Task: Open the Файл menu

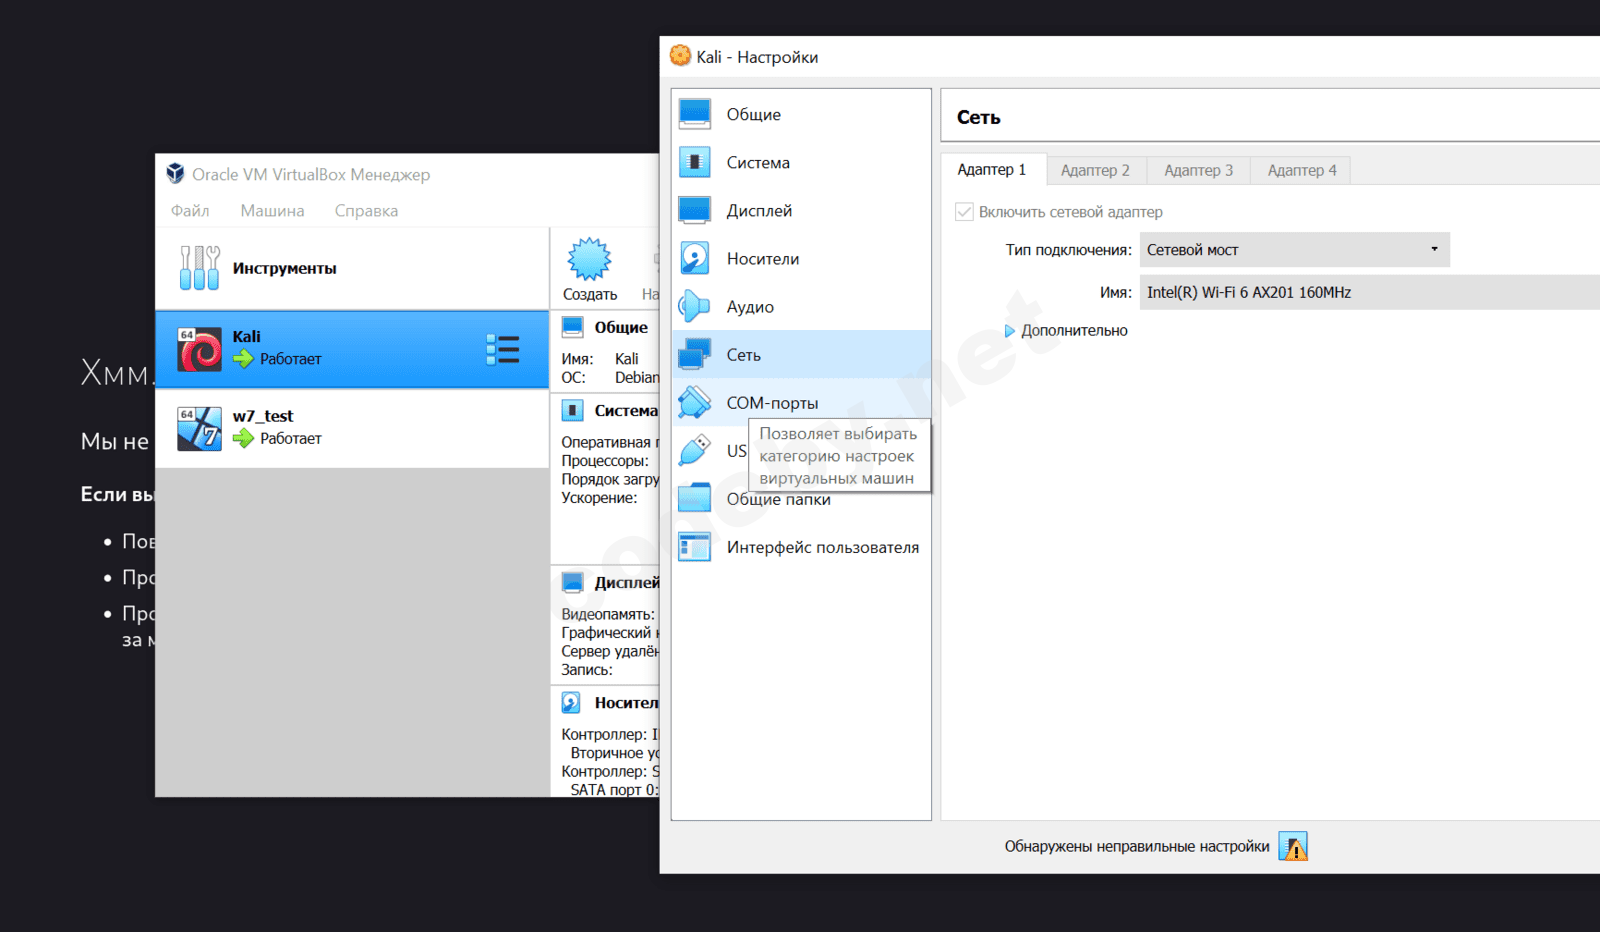Action: 190,211
